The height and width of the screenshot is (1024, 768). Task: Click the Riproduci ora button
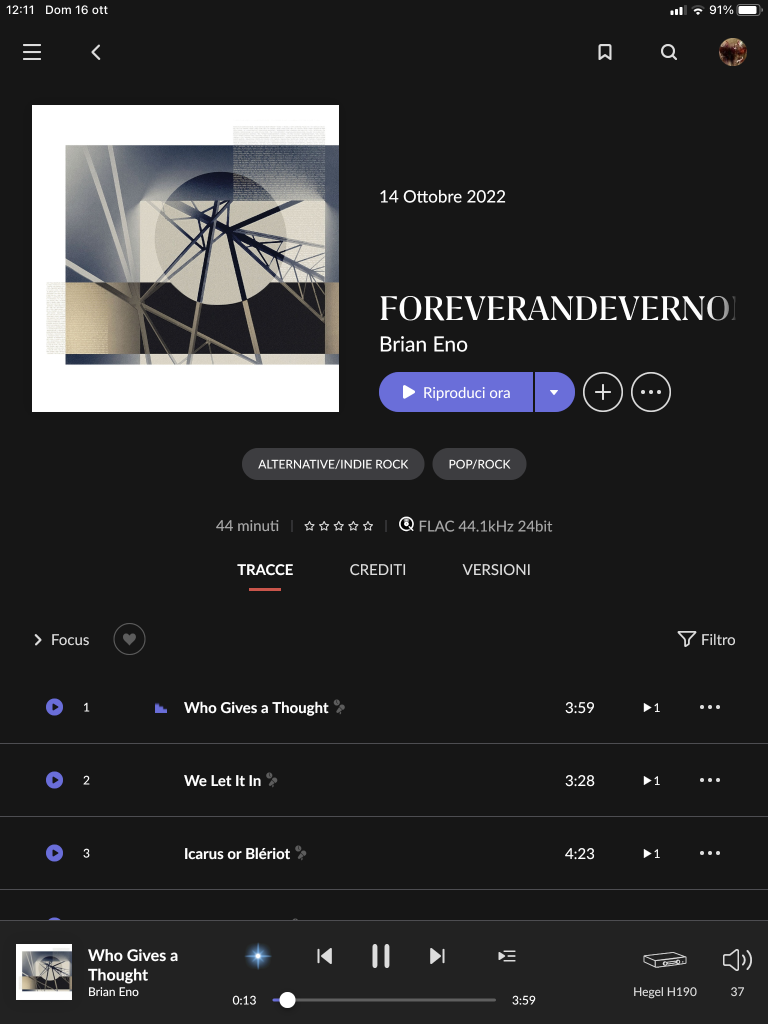[456, 392]
